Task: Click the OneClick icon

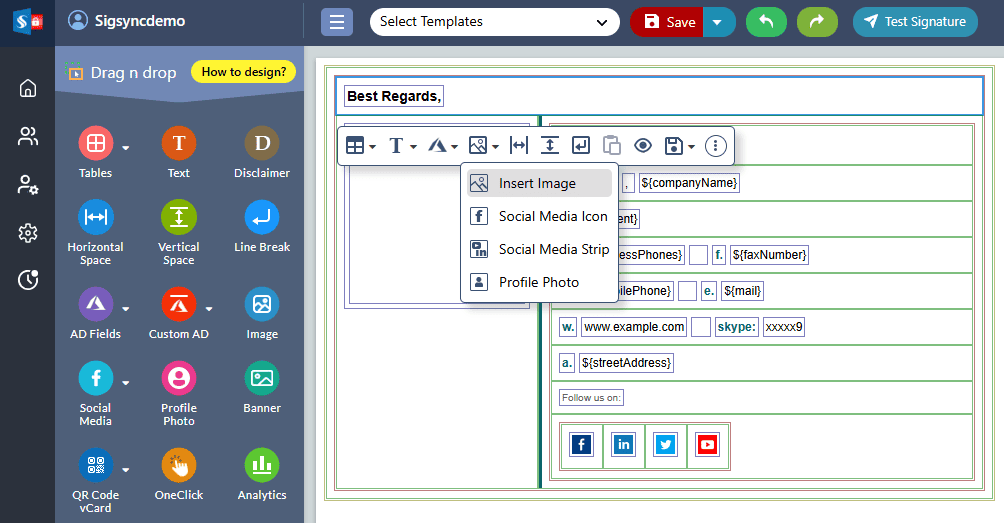Action: click(x=179, y=465)
